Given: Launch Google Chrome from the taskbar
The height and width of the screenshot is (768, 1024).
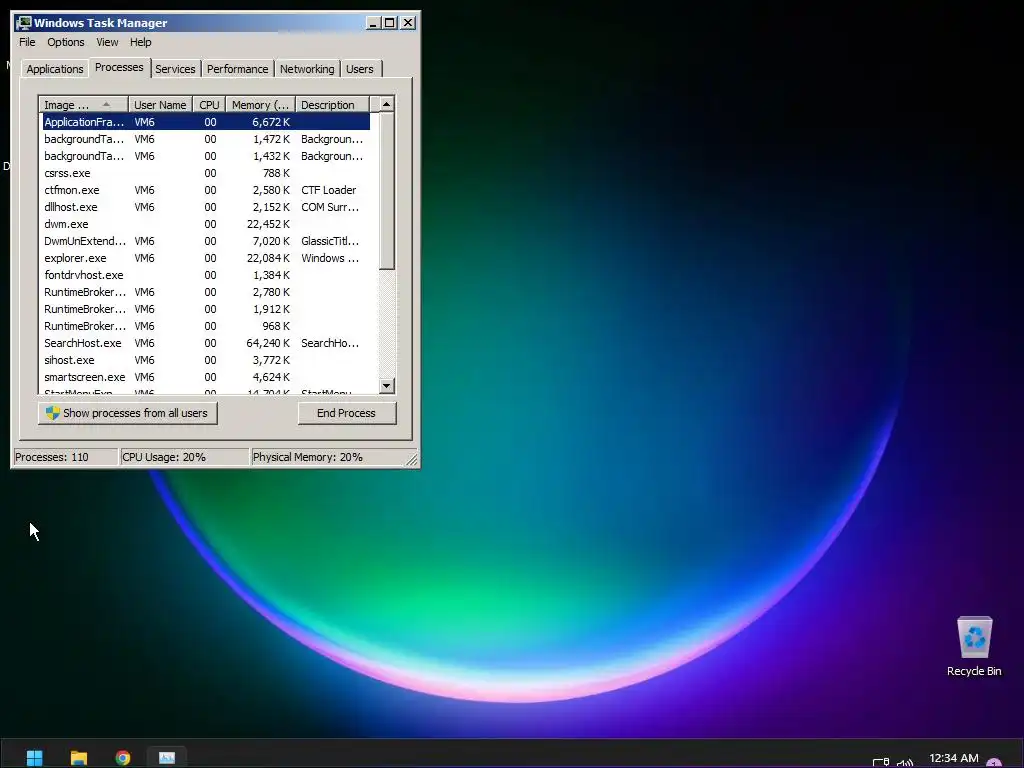Looking at the screenshot, I should point(123,758).
